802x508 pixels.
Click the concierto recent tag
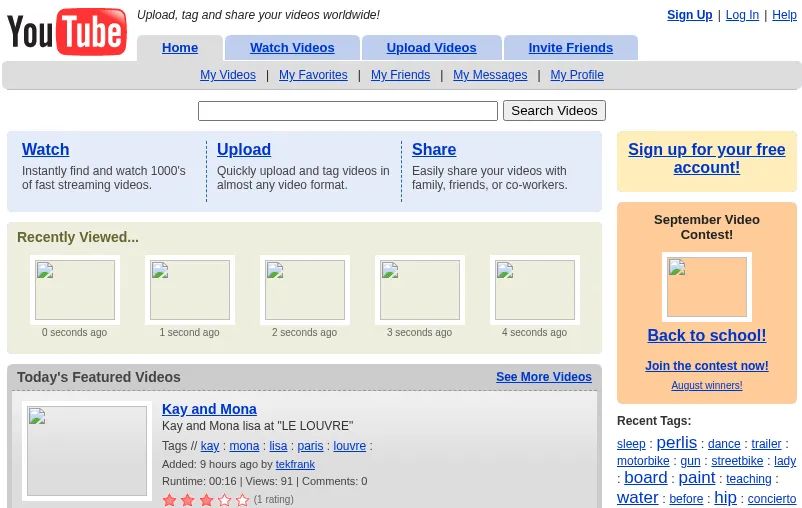tap(772, 499)
